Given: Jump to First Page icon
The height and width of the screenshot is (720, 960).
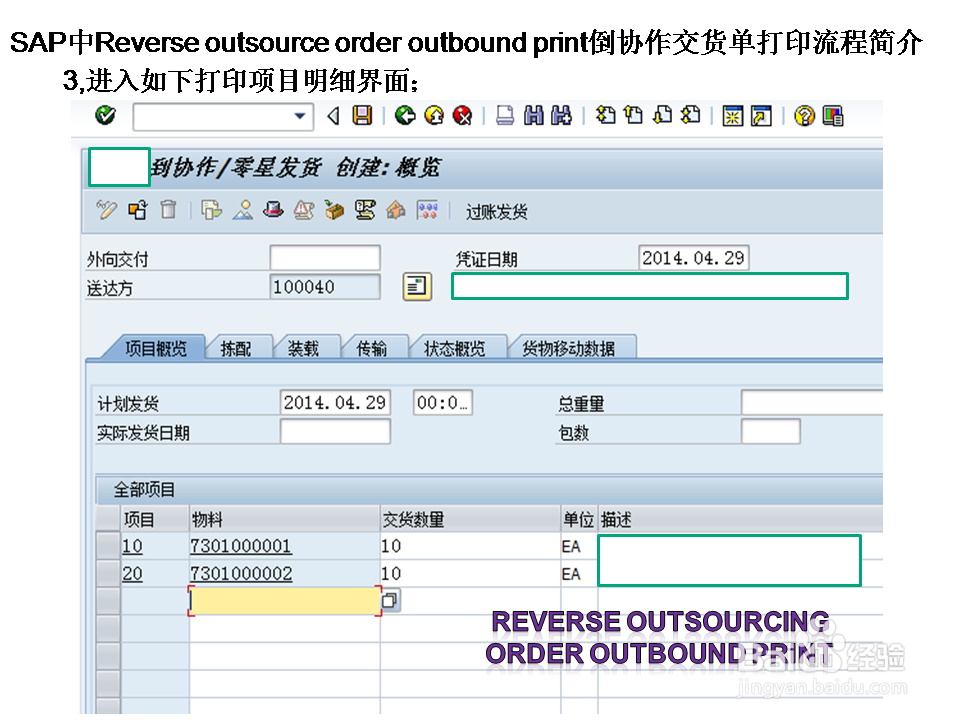Looking at the screenshot, I should [x=606, y=115].
